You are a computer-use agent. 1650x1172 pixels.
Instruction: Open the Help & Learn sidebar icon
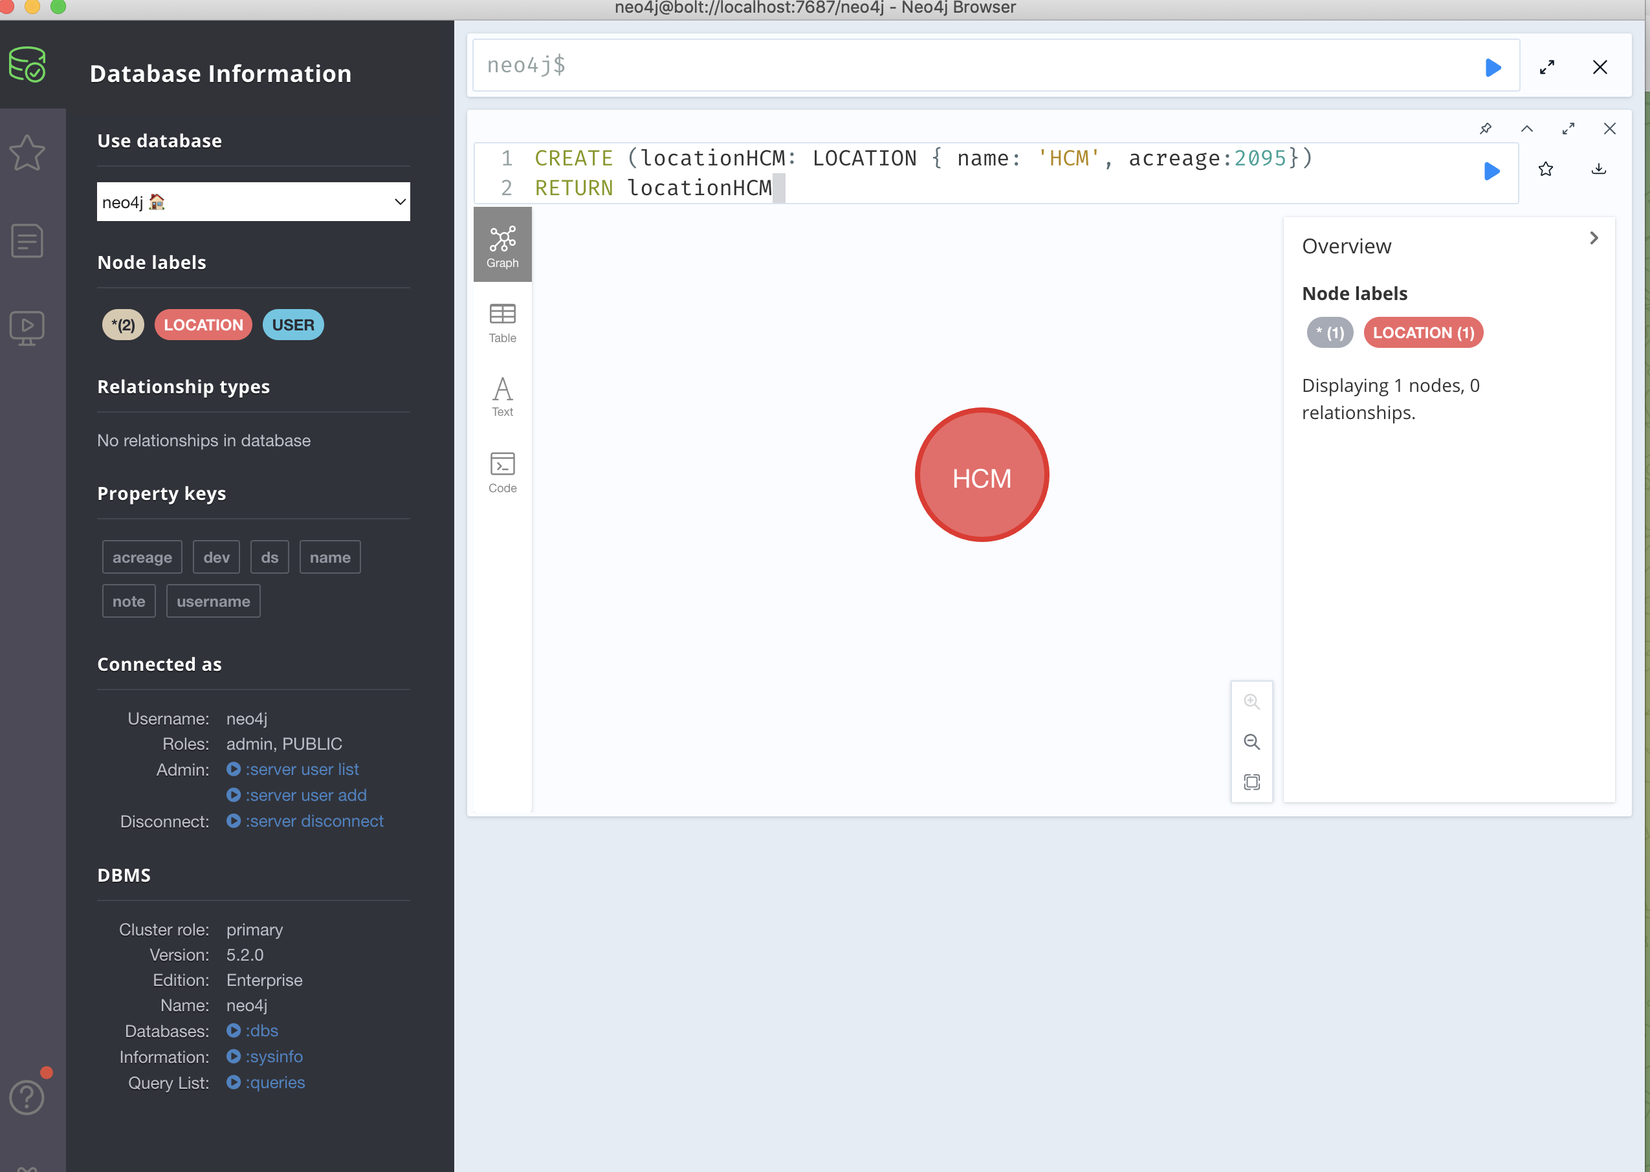(x=27, y=1097)
